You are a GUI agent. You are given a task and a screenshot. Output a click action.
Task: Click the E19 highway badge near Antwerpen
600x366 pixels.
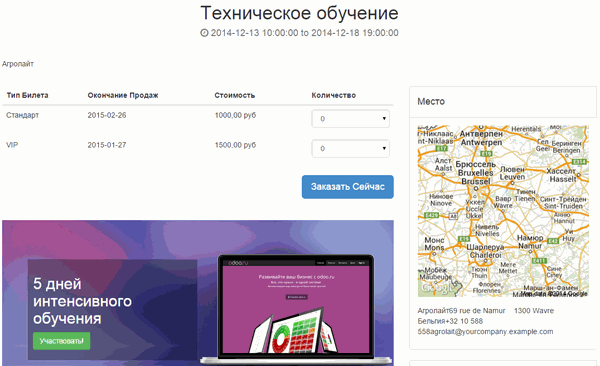tap(486, 154)
